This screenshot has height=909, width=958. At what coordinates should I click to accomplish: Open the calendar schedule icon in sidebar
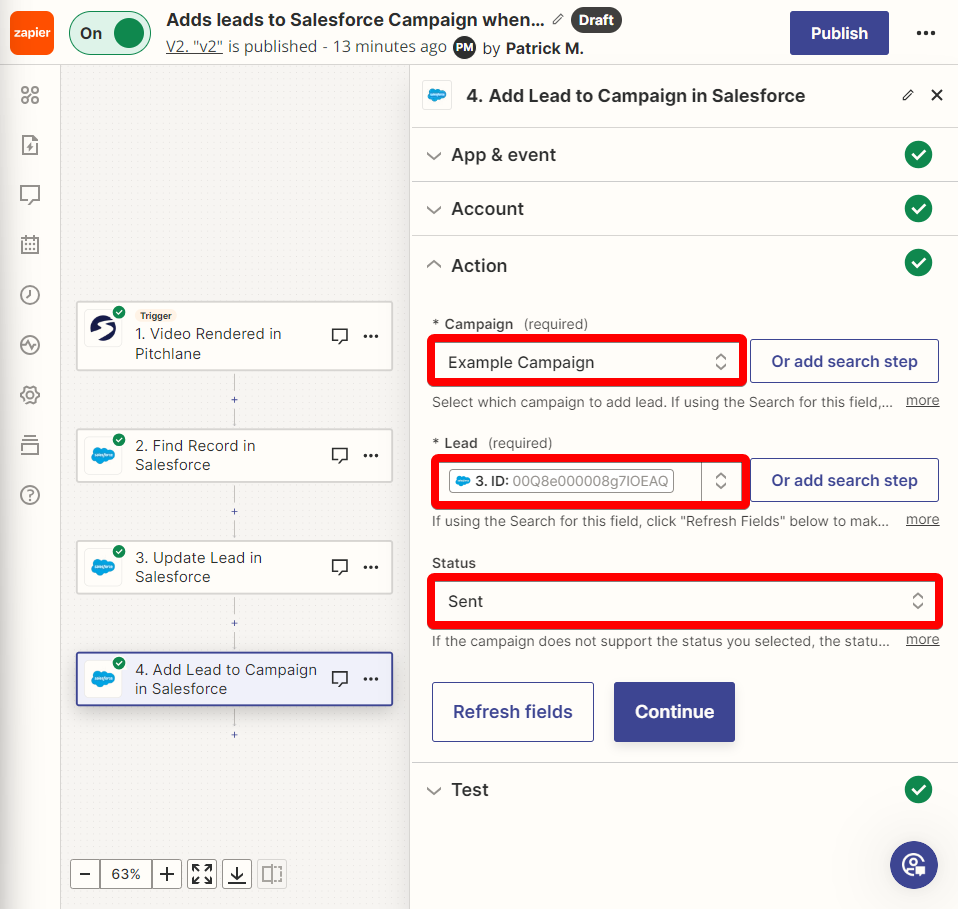30,245
